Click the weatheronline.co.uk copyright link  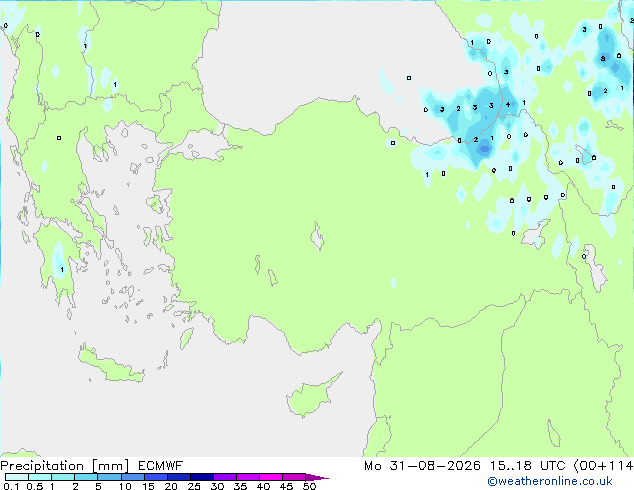(550, 481)
